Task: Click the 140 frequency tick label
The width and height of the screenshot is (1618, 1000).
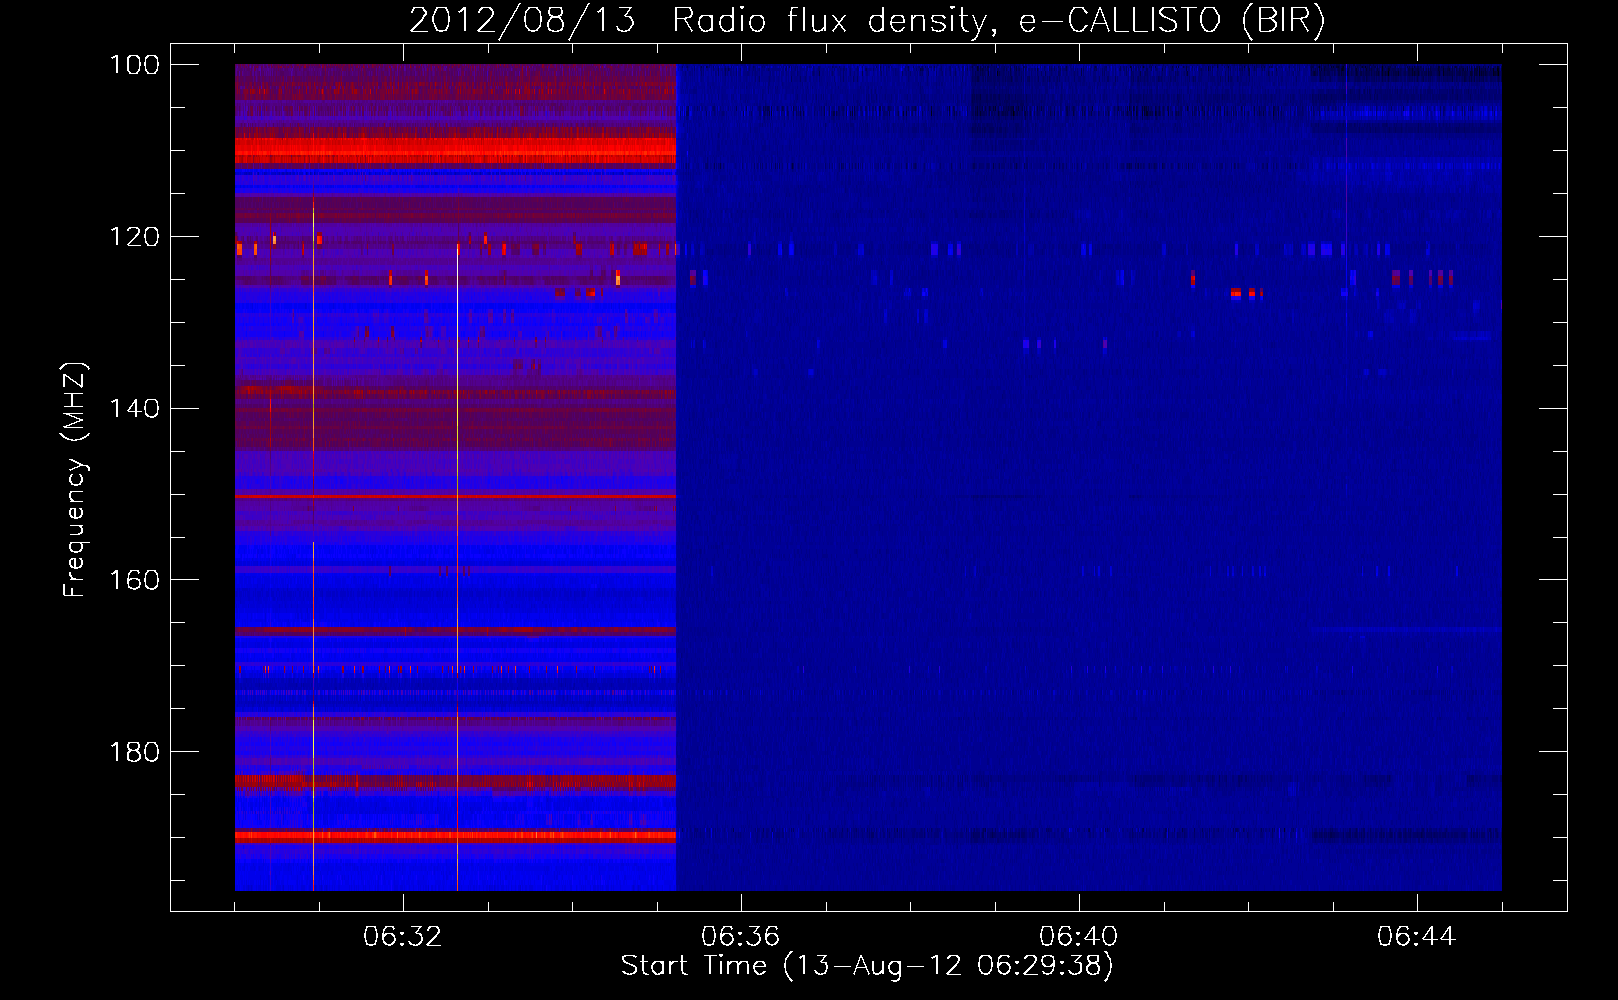Action: [135, 409]
